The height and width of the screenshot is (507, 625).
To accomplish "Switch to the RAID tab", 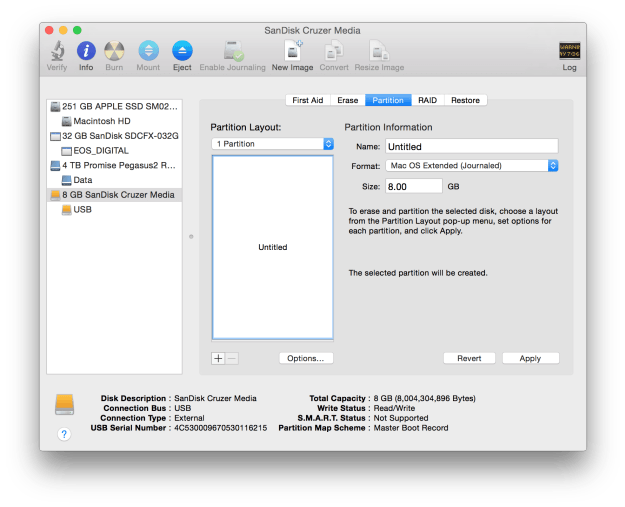I will click(428, 100).
